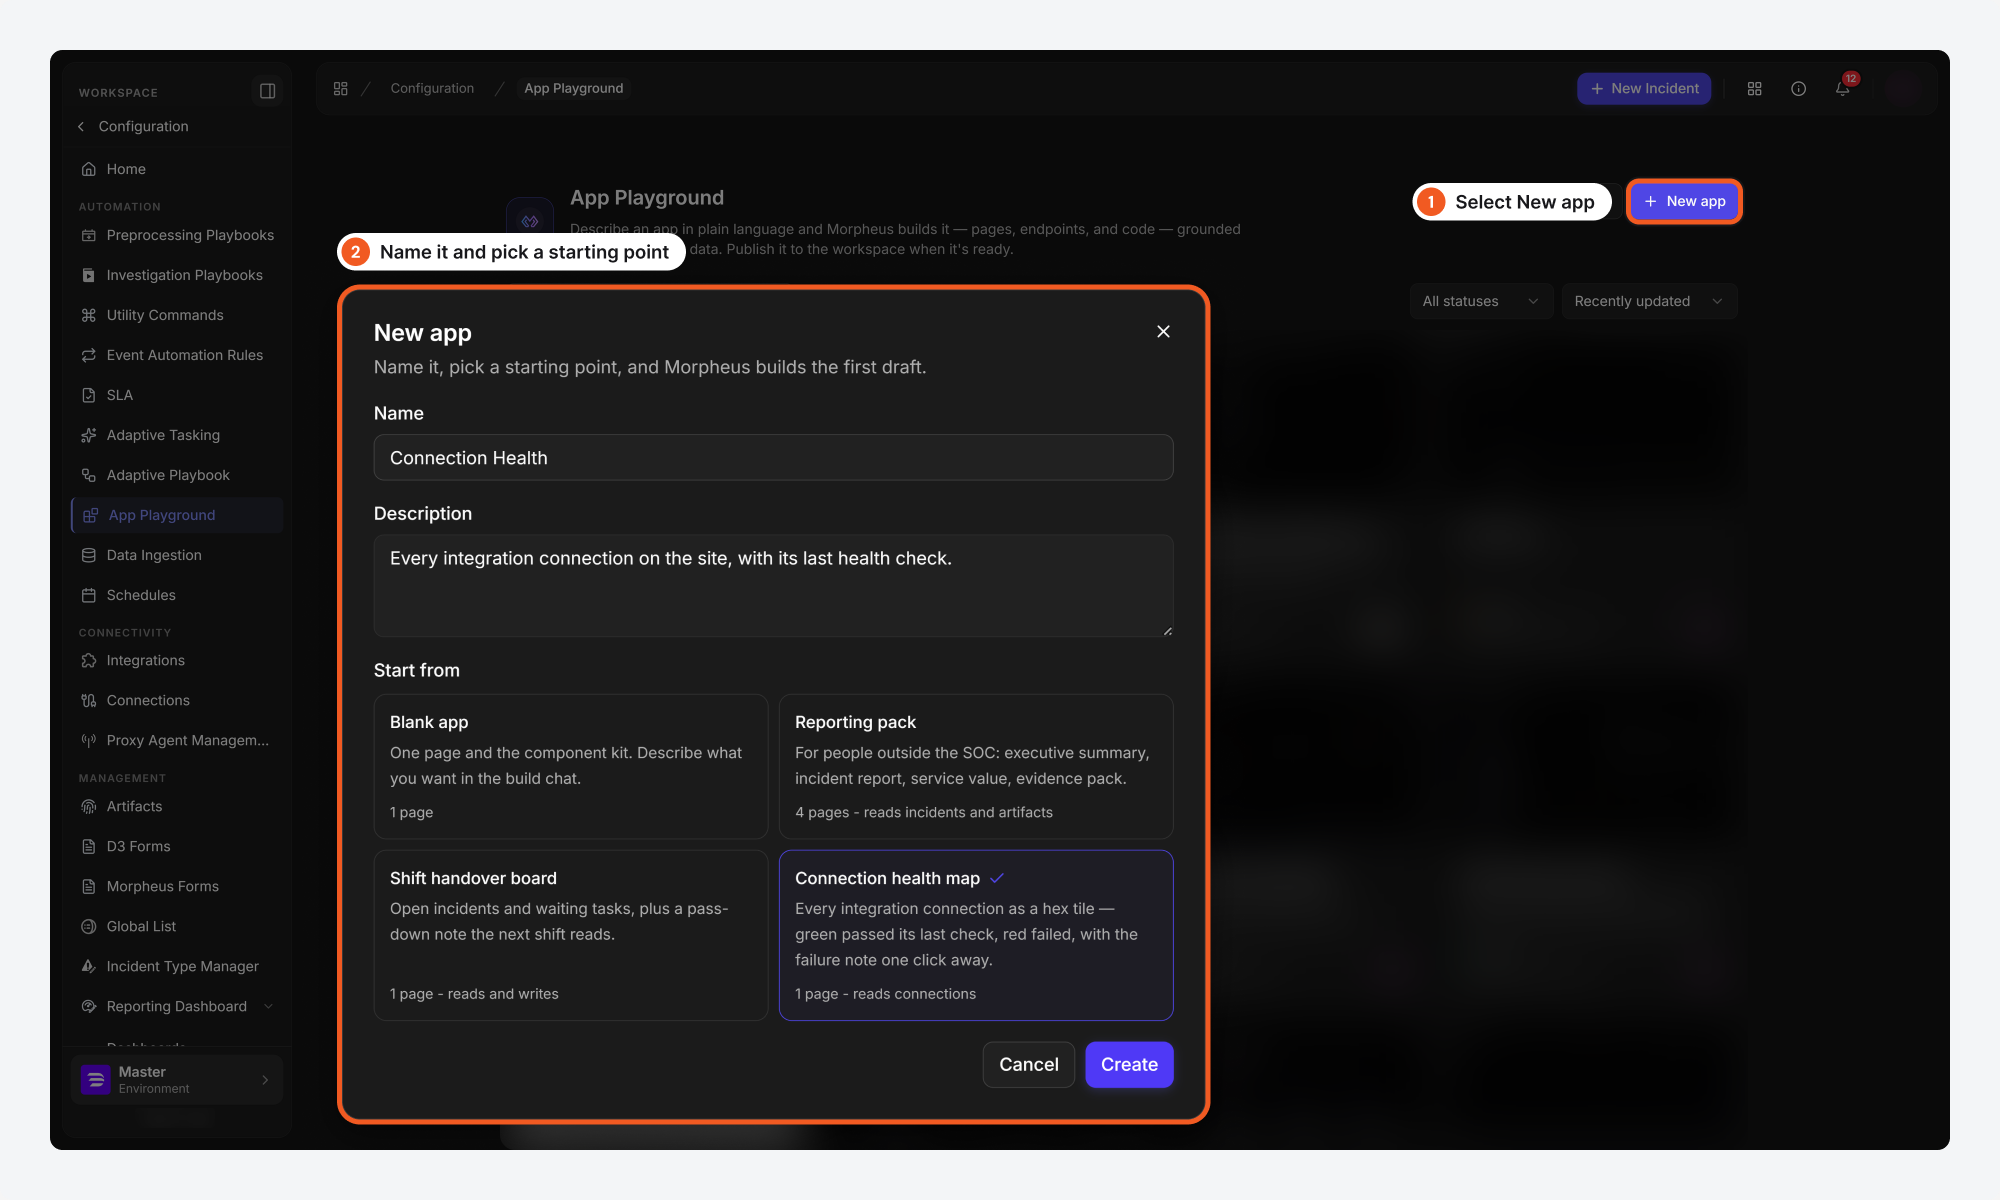Click the Configuration breadcrumb link

432,88
